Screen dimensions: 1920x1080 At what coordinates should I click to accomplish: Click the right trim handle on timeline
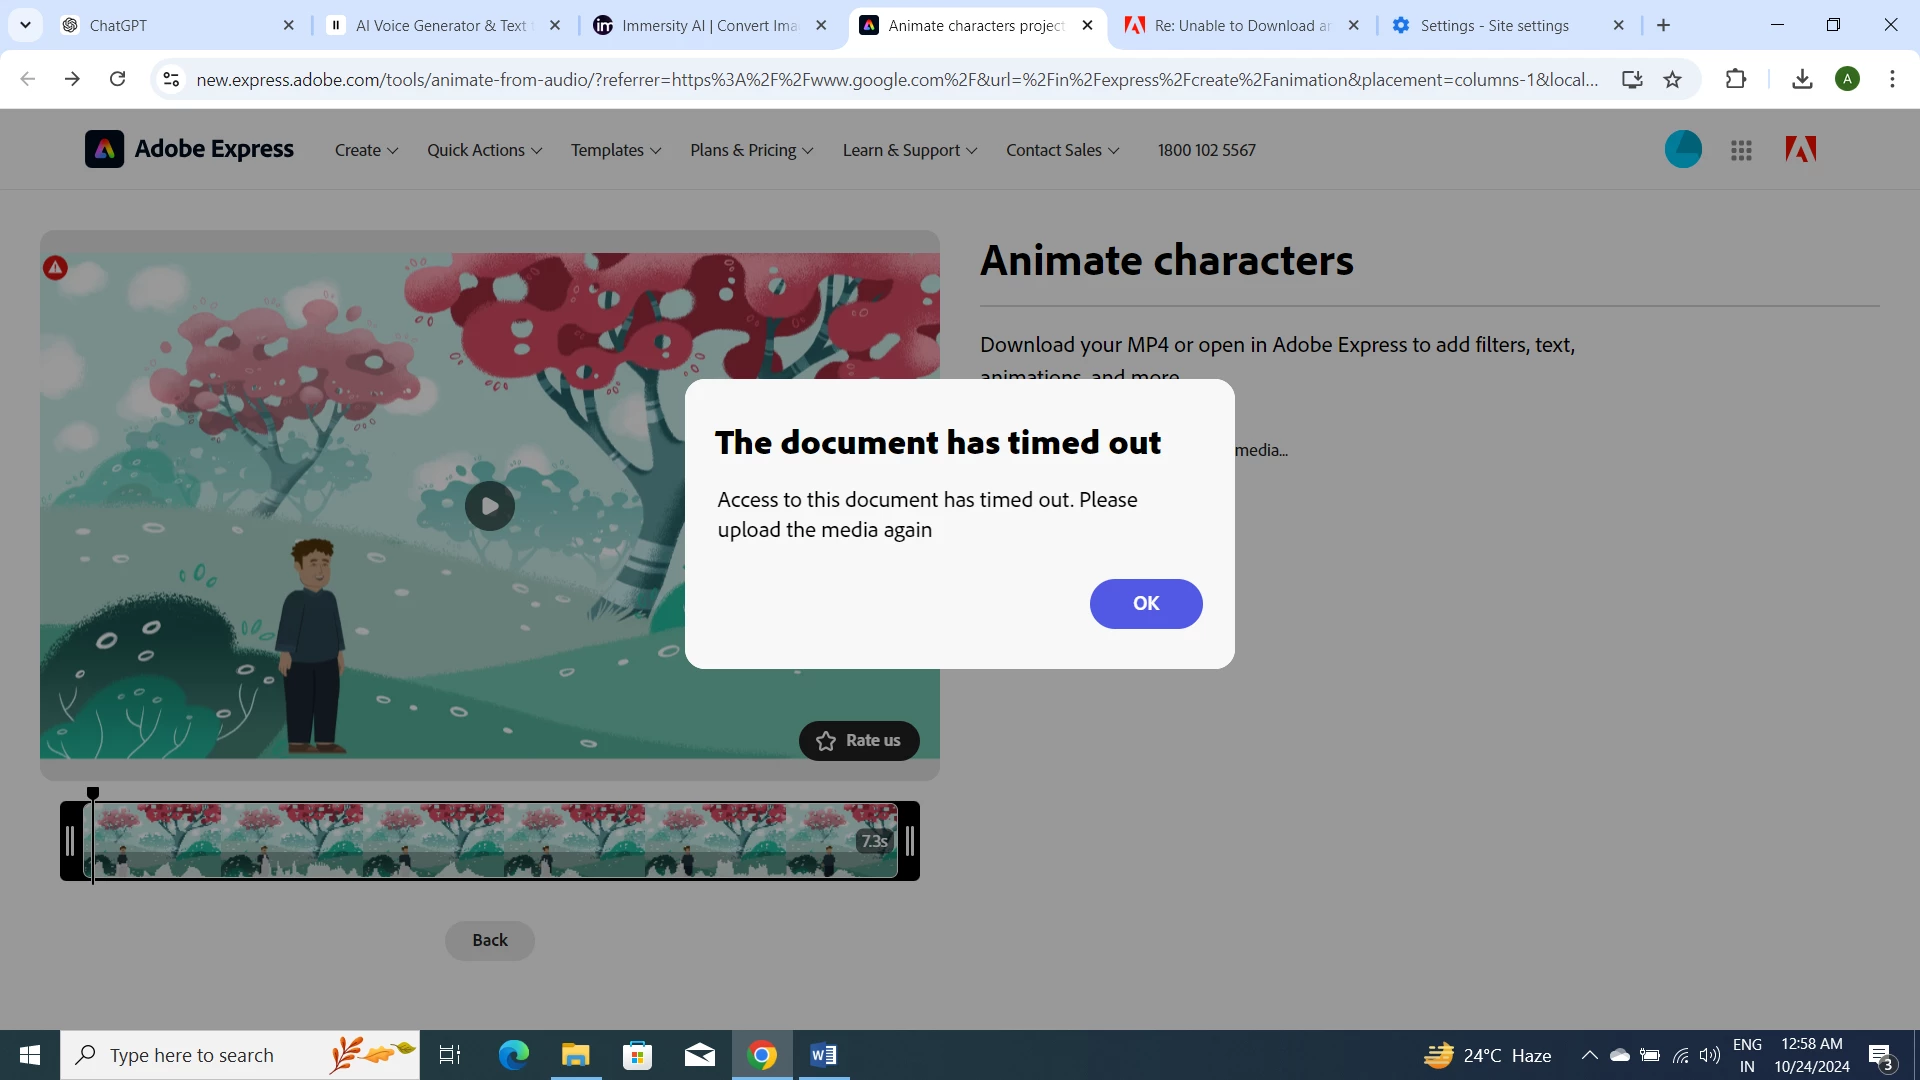(909, 841)
